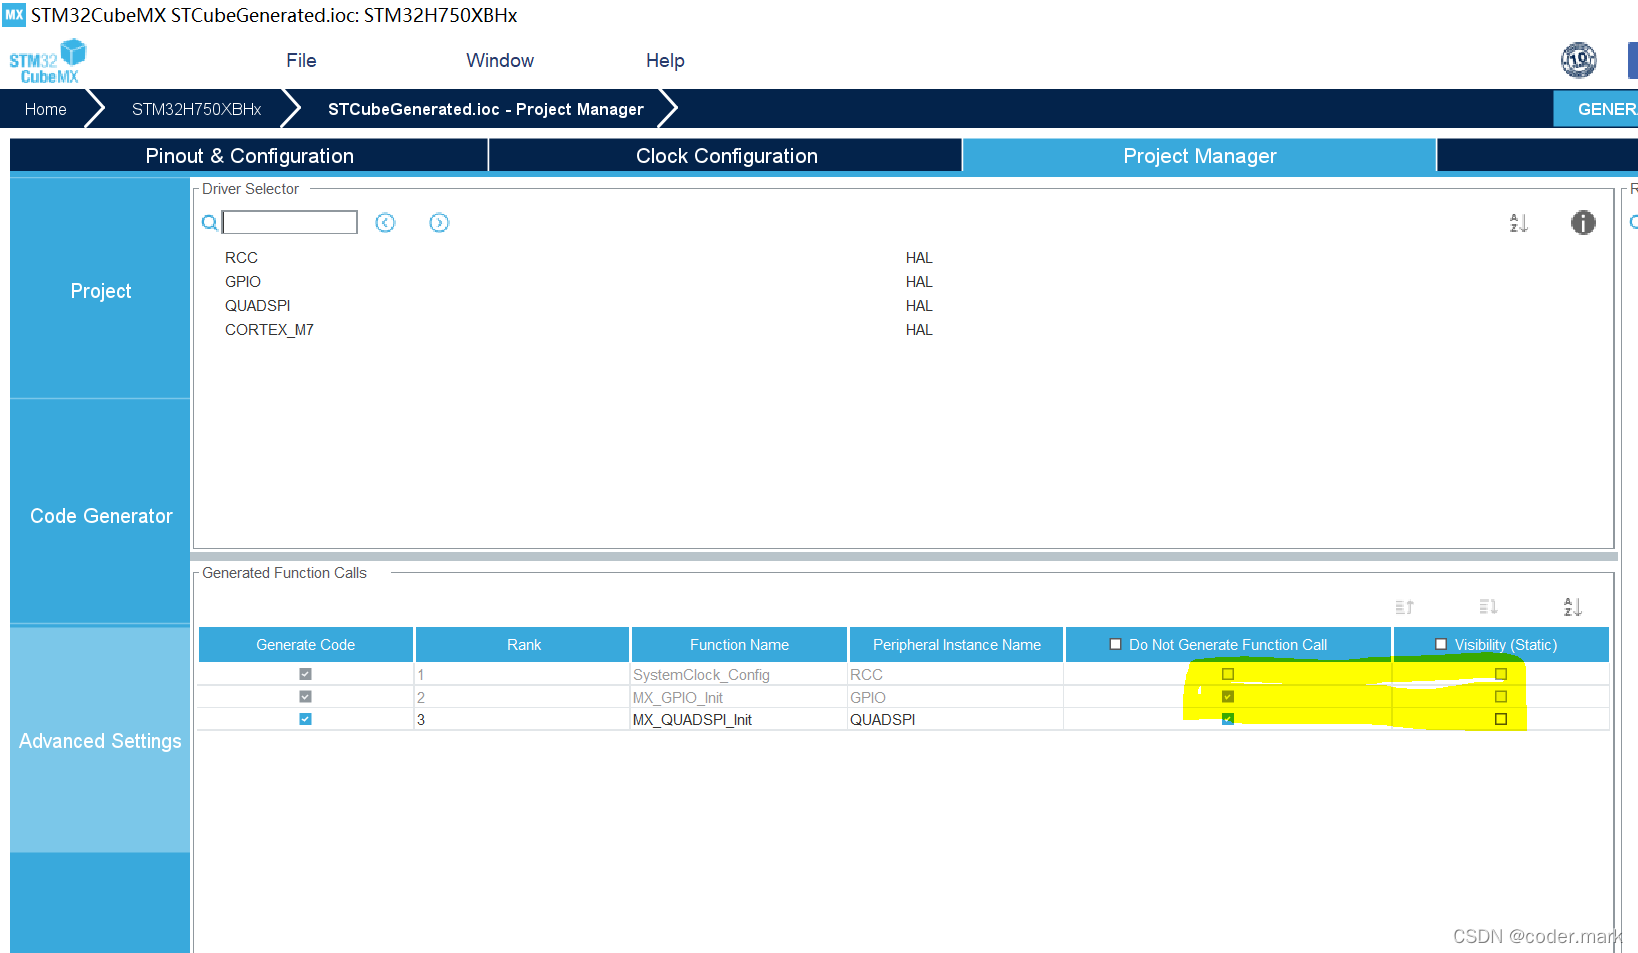This screenshot has width=1638, height=953.
Task: Click the Function Name column header
Action: pos(739,644)
